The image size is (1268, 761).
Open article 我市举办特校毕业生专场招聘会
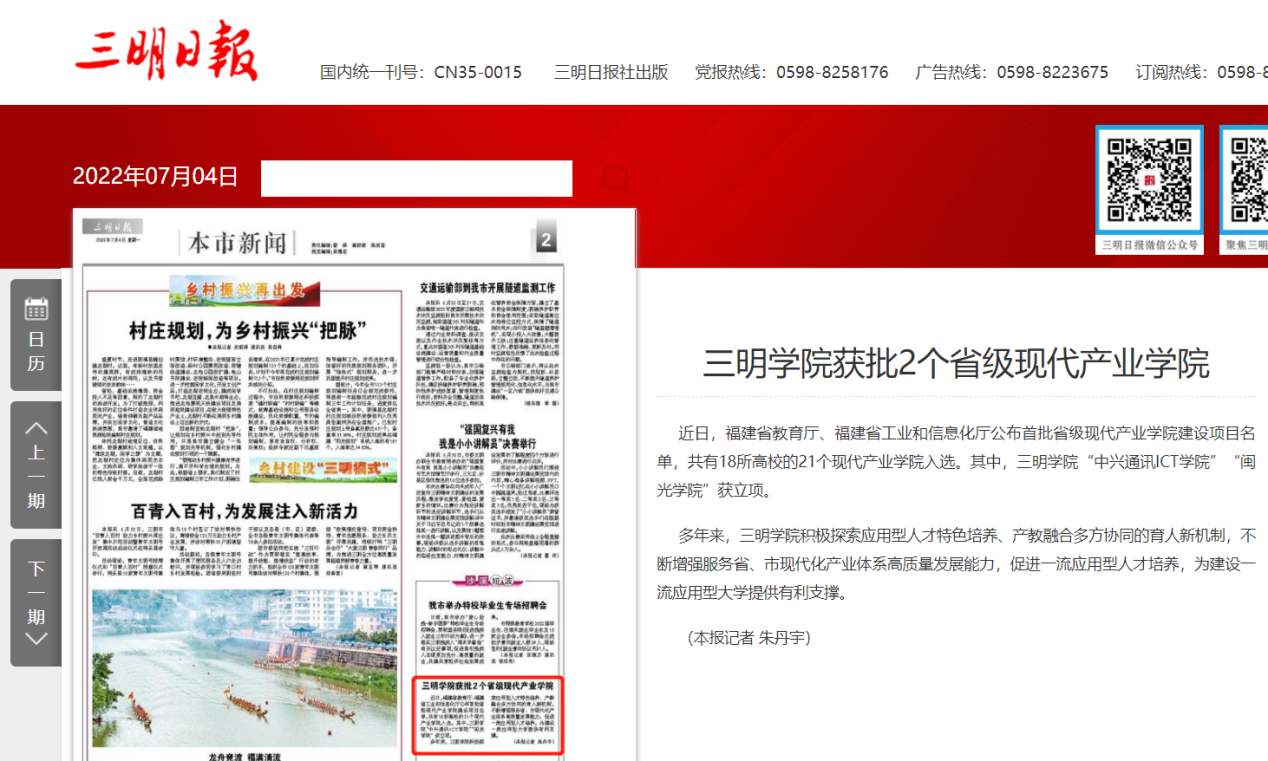[487, 606]
